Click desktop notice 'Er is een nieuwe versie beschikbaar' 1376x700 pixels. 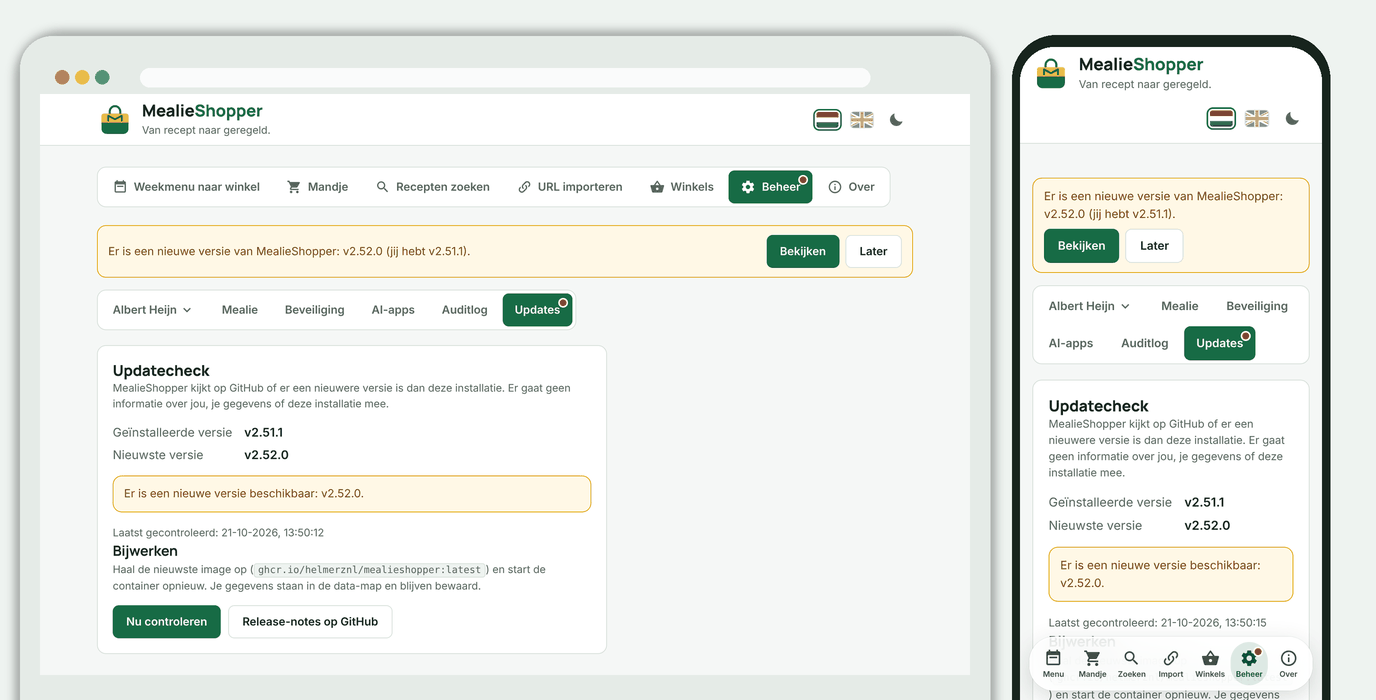(352, 494)
